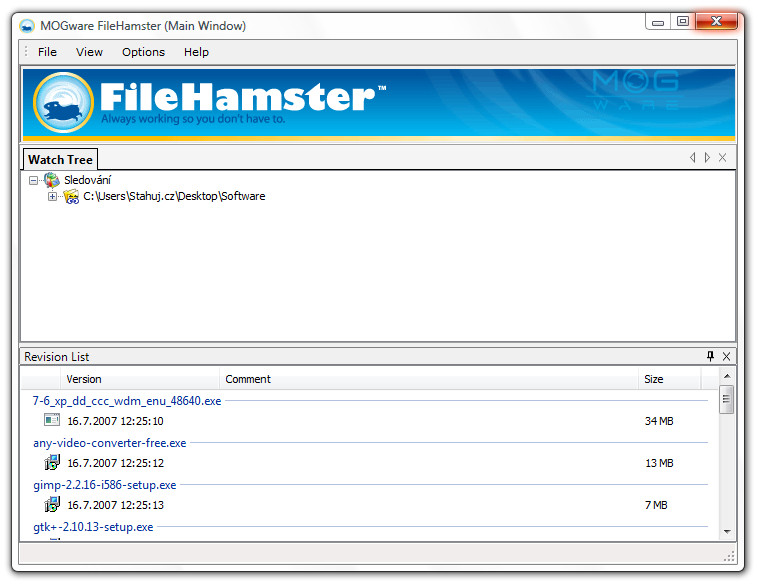Viewport: 758px width, 585px height.
Task: Click the Revision List scroll up arrow
Action: pos(727,376)
